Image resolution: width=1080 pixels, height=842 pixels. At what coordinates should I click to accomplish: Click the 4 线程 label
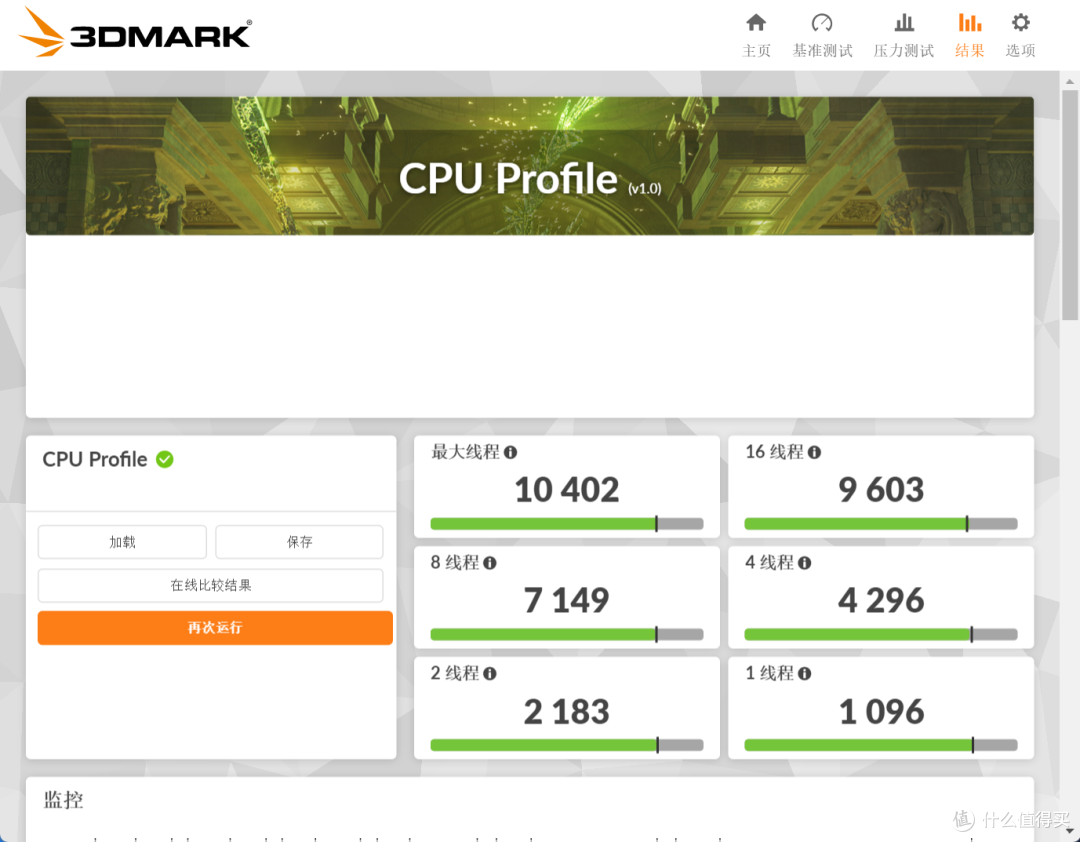tap(769, 564)
